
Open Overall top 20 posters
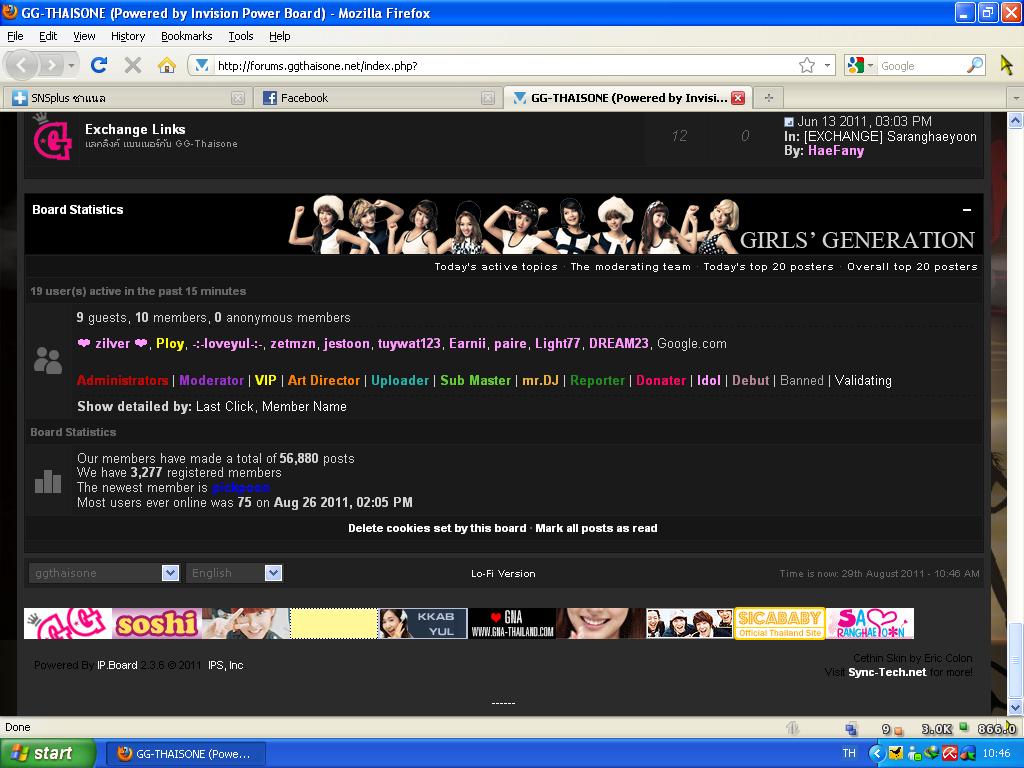click(912, 266)
